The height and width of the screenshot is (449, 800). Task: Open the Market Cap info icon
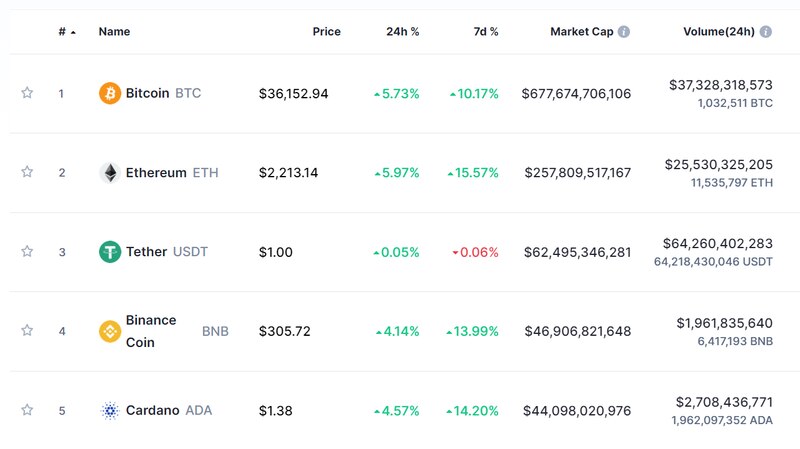point(623,32)
